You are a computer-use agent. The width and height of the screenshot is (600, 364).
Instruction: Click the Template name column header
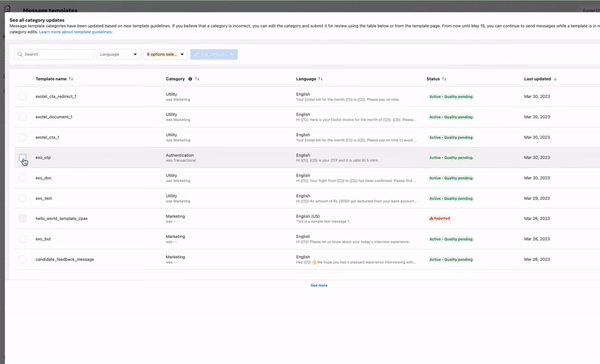(x=51, y=79)
